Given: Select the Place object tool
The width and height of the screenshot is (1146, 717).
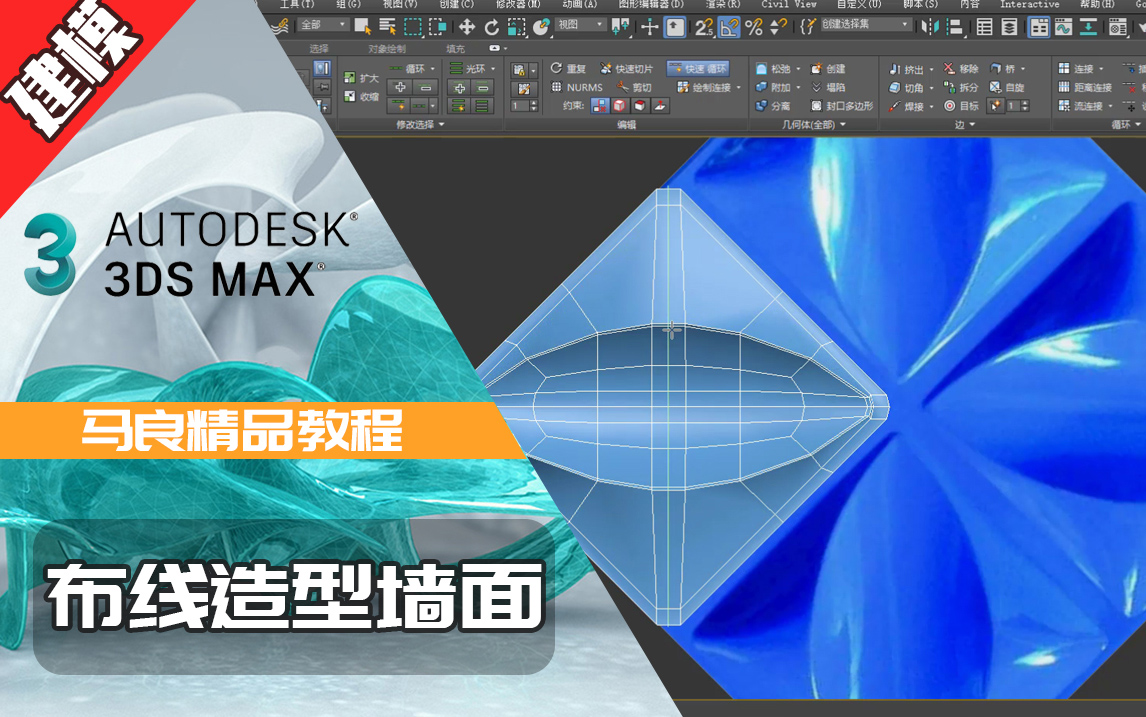Looking at the screenshot, I should (542, 28).
